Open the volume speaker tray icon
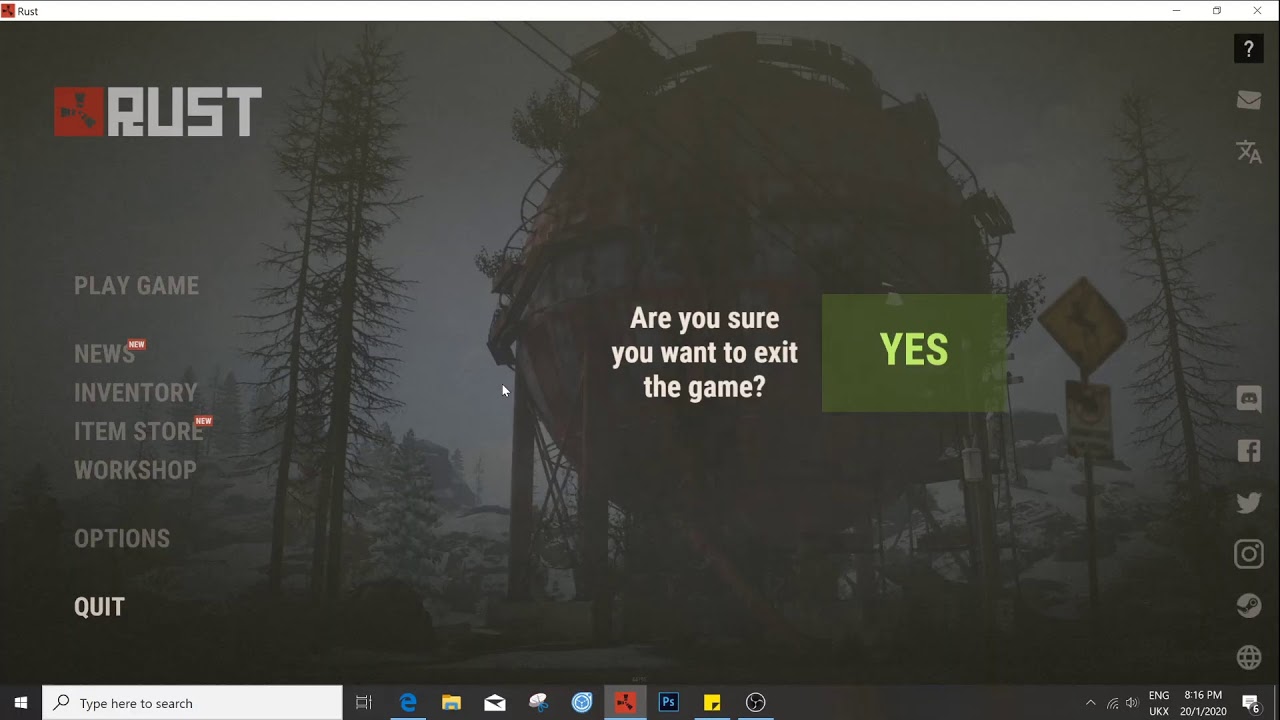This screenshot has height=720, width=1280. [x=1132, y=703]
